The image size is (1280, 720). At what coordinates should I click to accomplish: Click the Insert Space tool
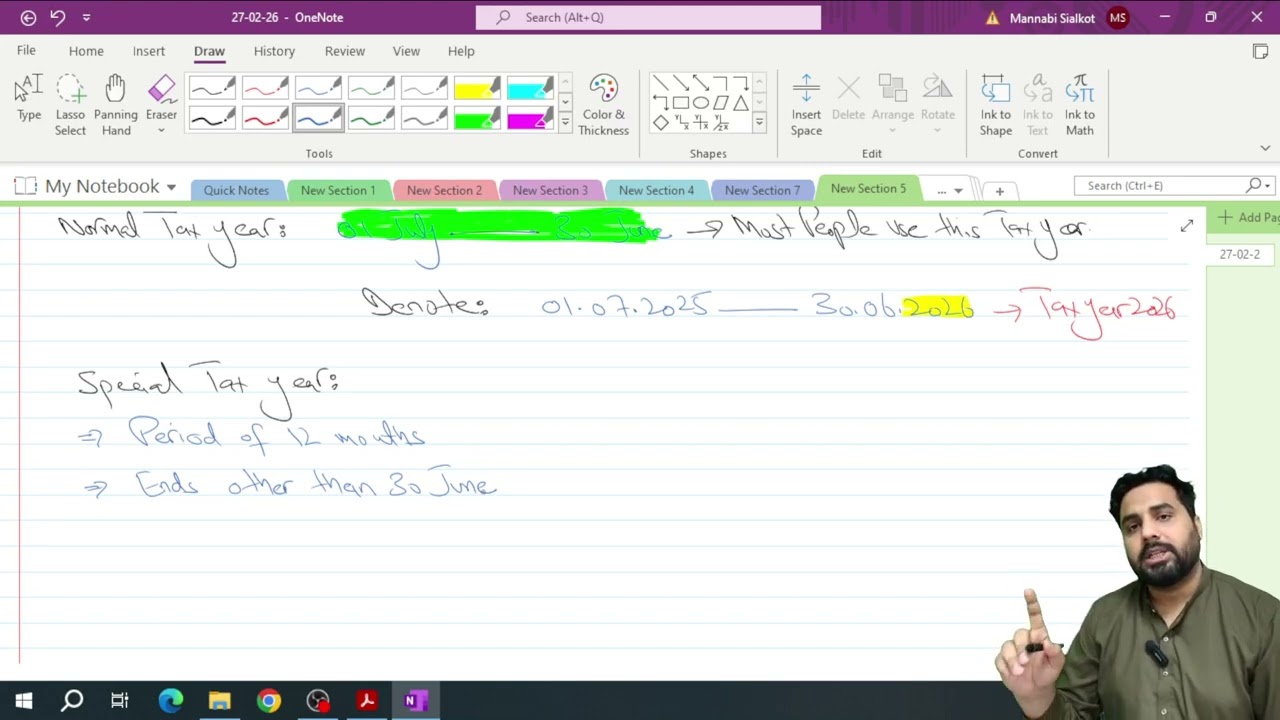806,105
